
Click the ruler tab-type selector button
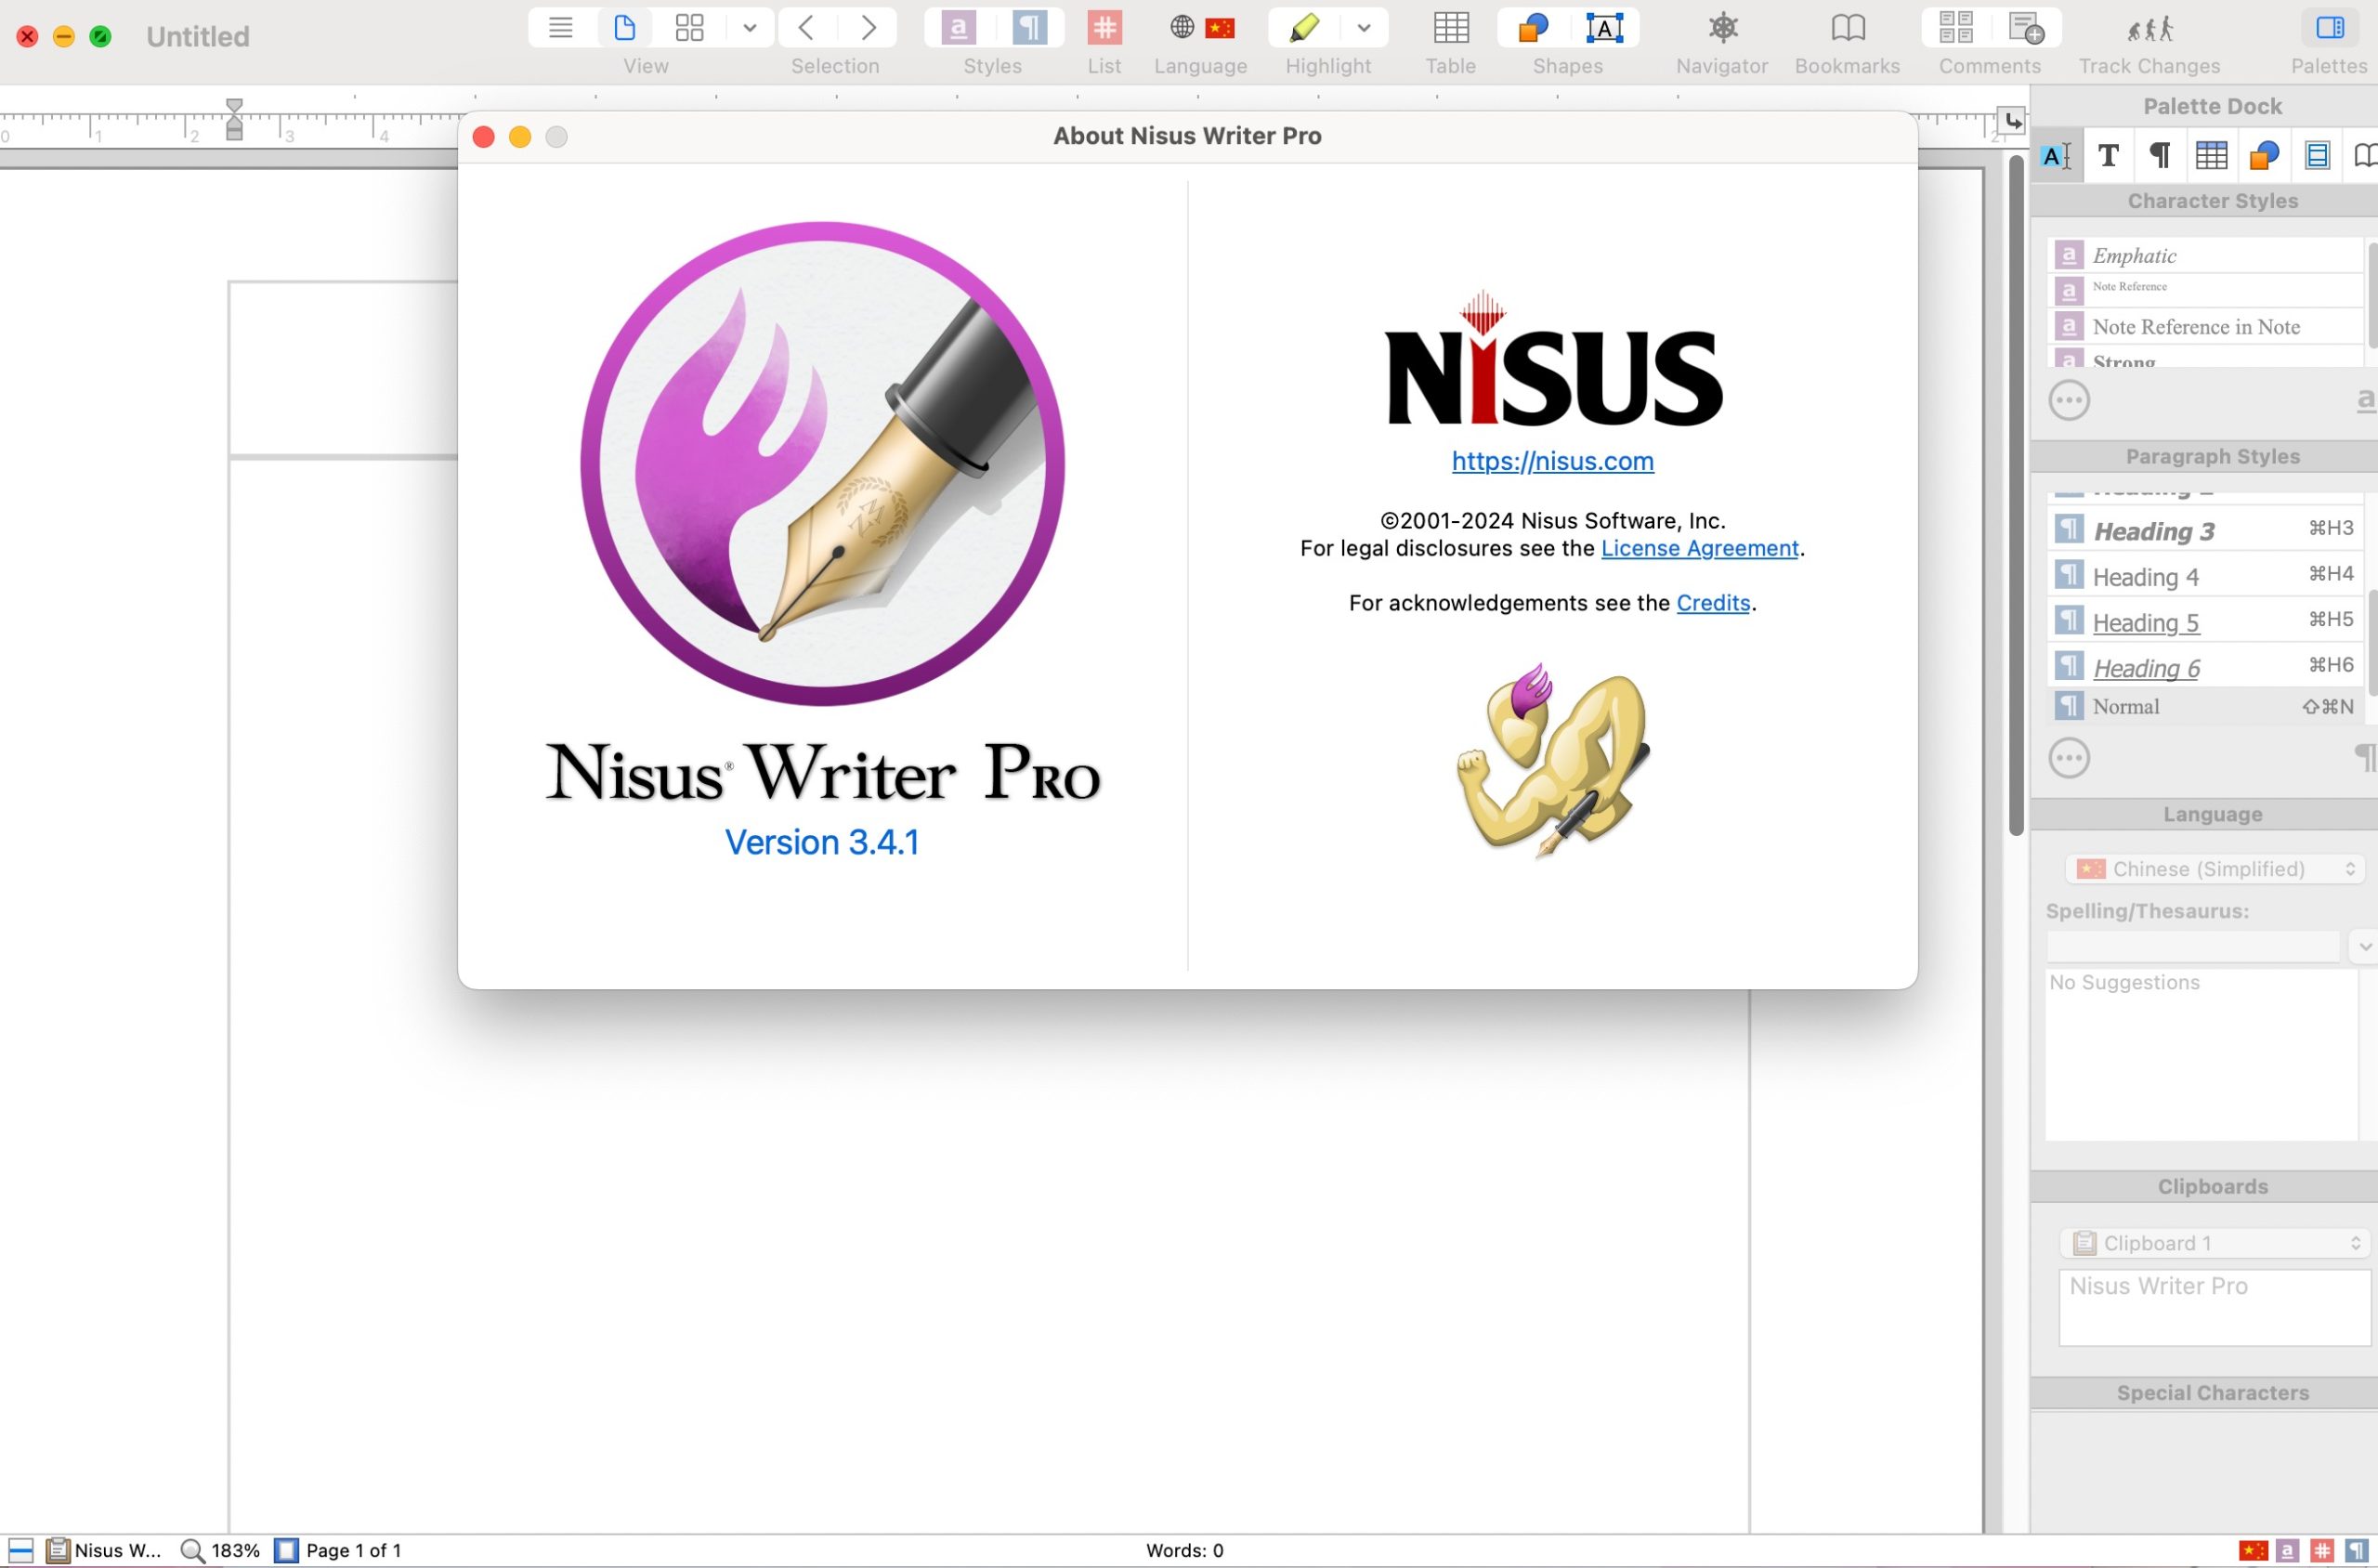pyautogui.click(x=2012, y=121)
